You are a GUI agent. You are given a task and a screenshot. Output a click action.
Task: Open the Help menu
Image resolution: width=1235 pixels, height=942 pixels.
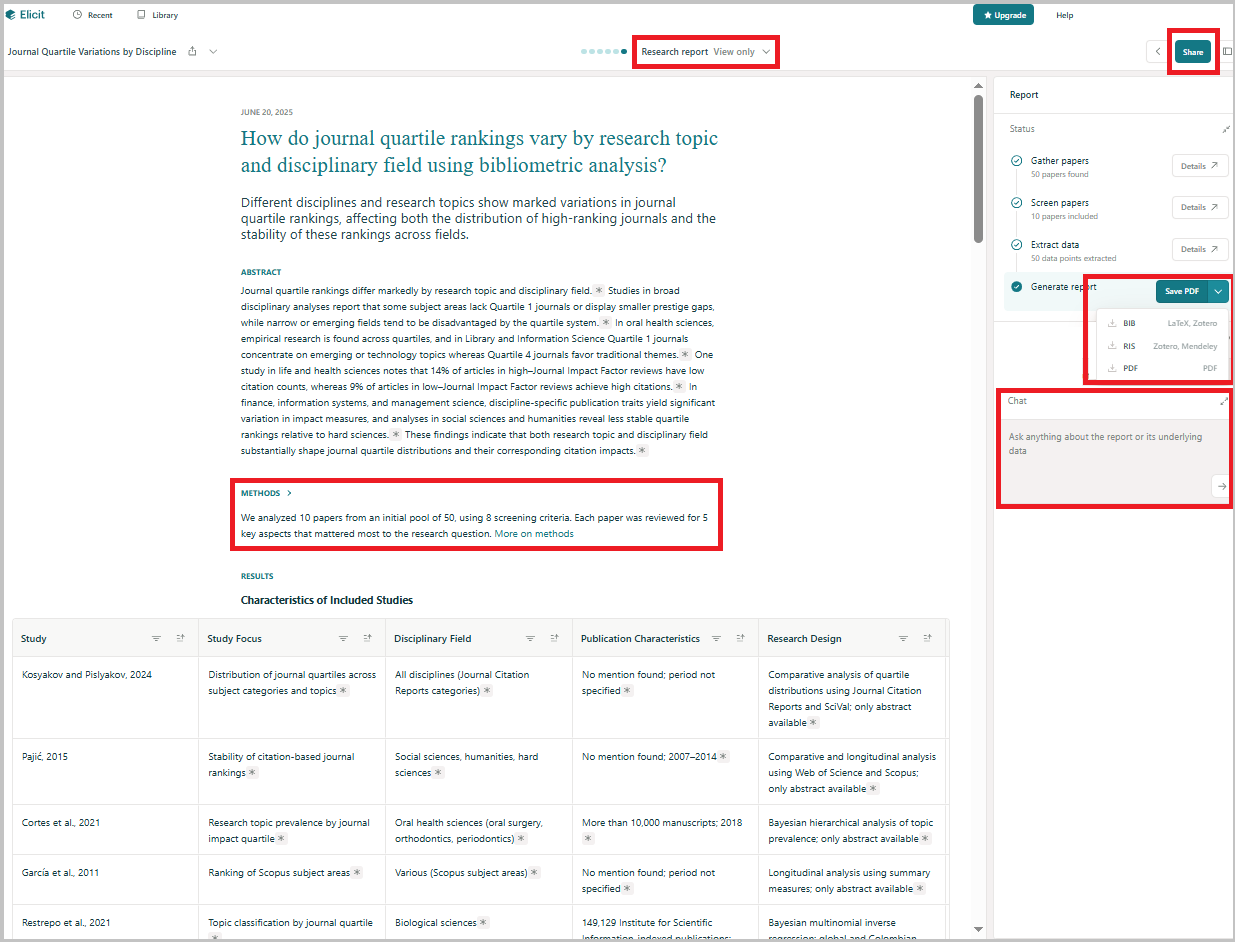1065,15
